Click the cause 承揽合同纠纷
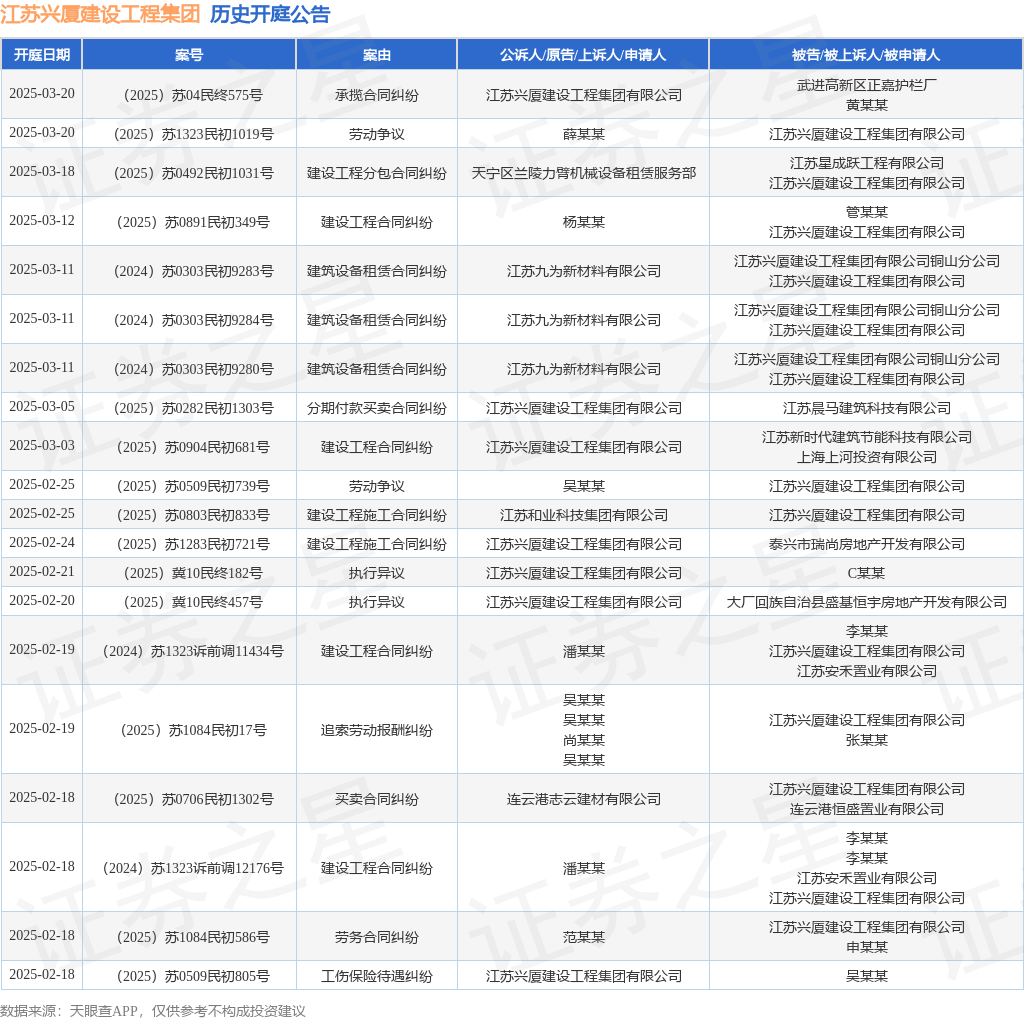Image resolution: width=1024 pixels, height=1020 pixels. 377,95
